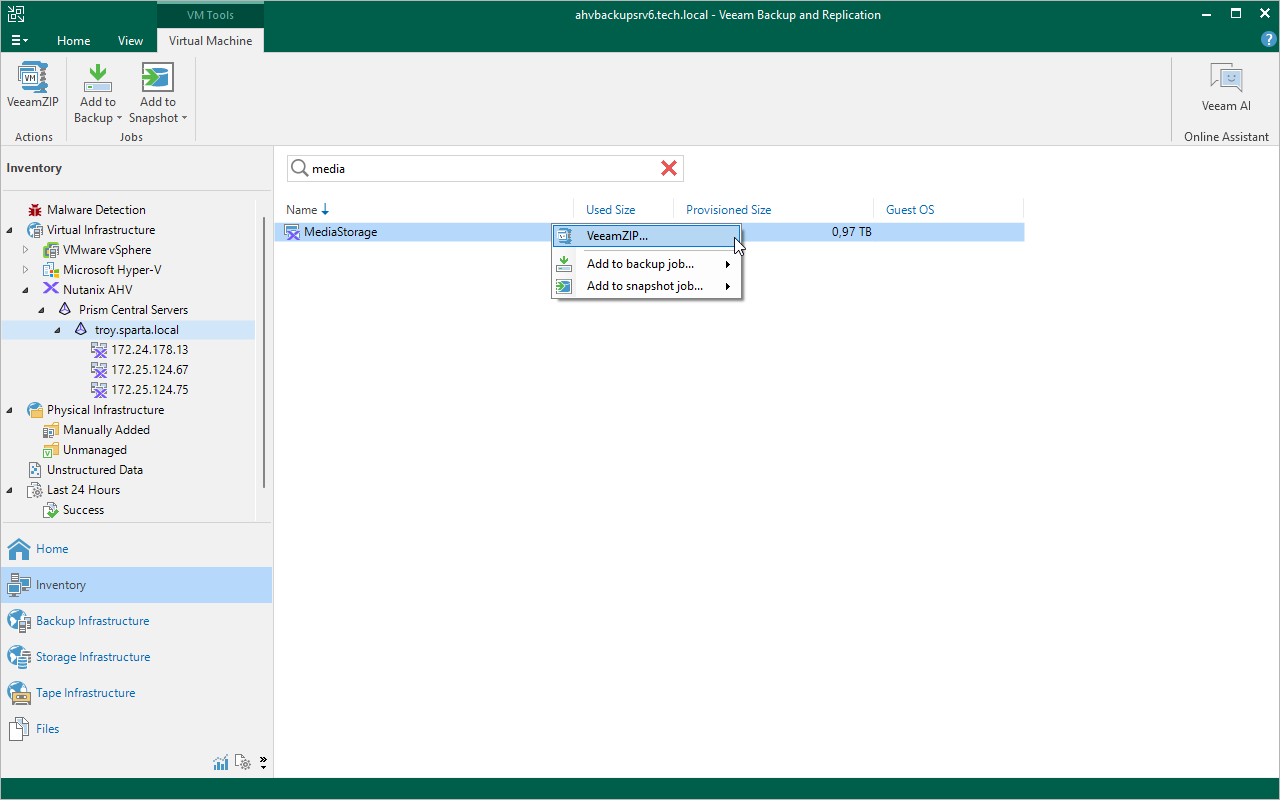Viewport: 1280px width, 800px height.
Task: Open Add to backup job submenu
Action: point(647,264)
